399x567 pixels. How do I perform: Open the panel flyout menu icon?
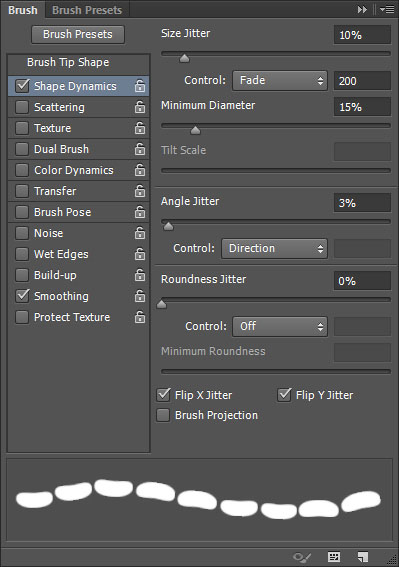point(387,10)
